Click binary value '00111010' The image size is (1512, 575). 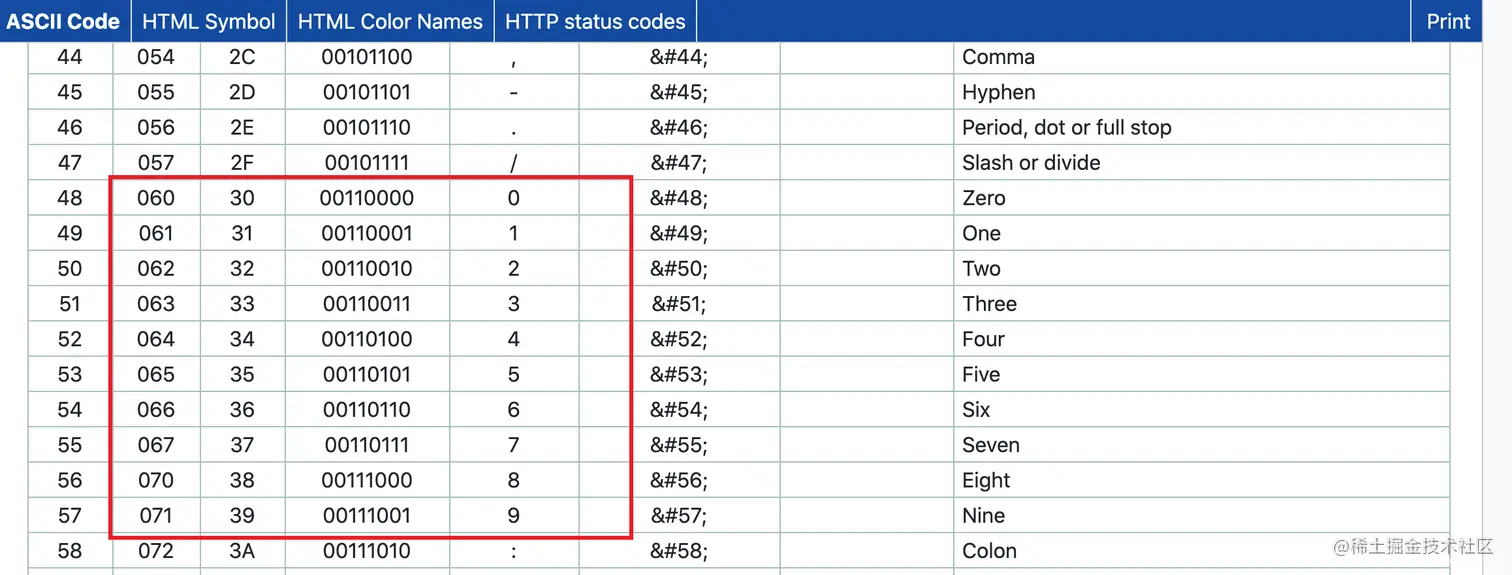(367, 551)
